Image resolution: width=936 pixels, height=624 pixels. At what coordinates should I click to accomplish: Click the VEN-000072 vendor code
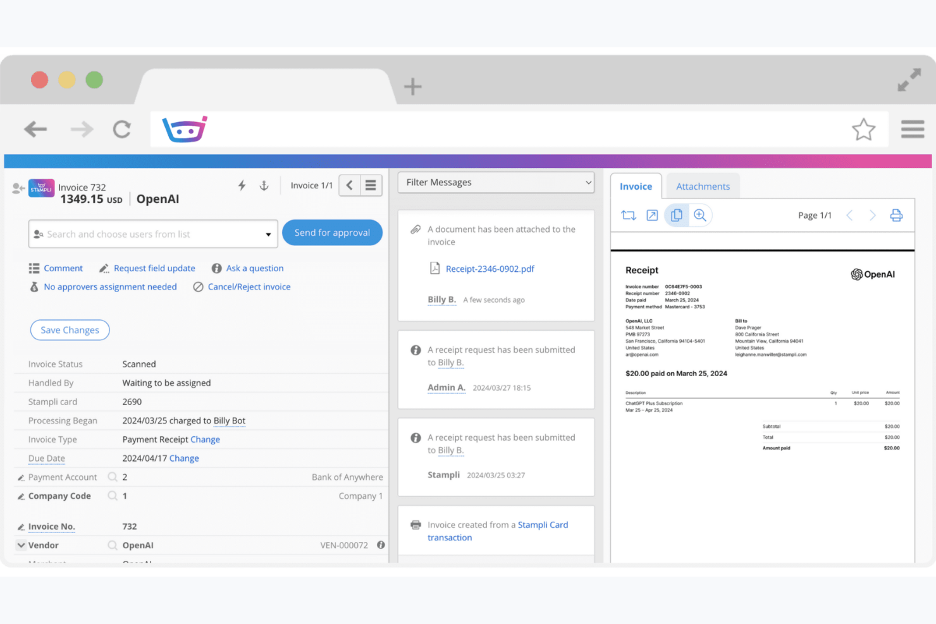click(344, 545)
